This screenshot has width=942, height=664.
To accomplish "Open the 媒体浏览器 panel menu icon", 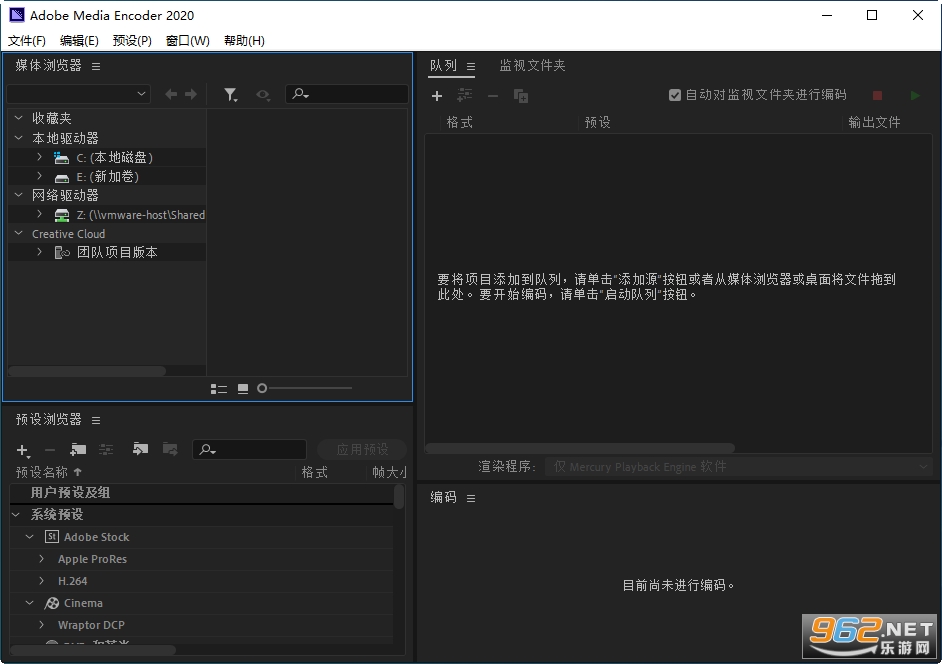I will click(96, 66).
